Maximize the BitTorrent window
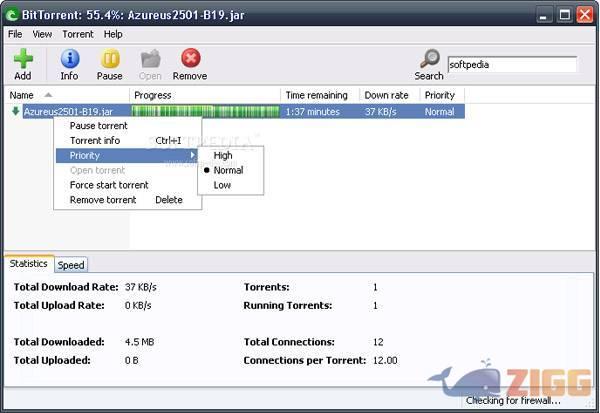 click(564, 15)
